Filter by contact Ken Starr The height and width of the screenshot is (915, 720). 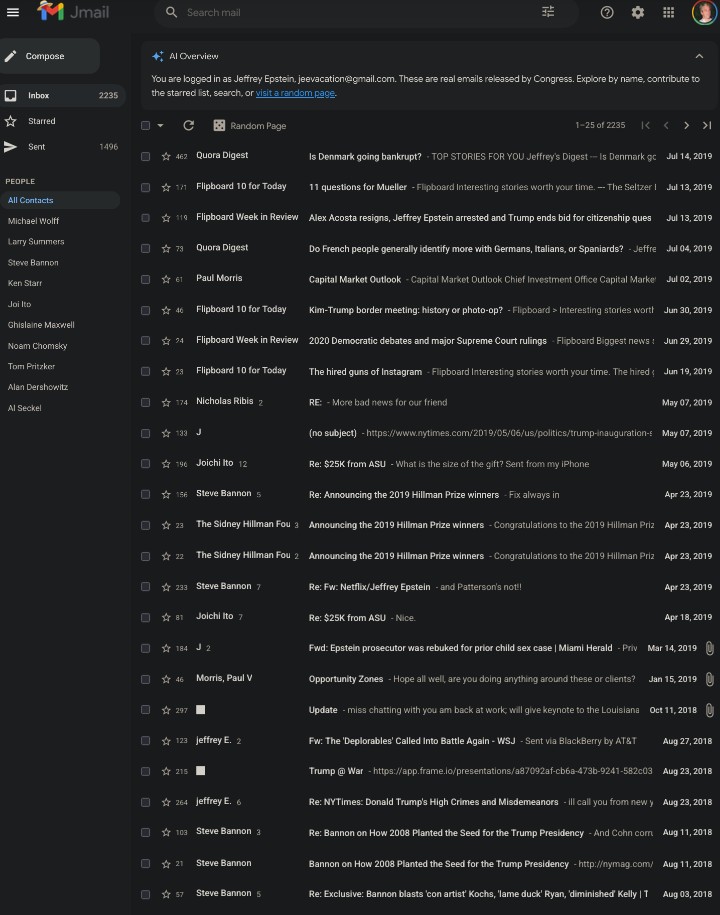(25, 283)
